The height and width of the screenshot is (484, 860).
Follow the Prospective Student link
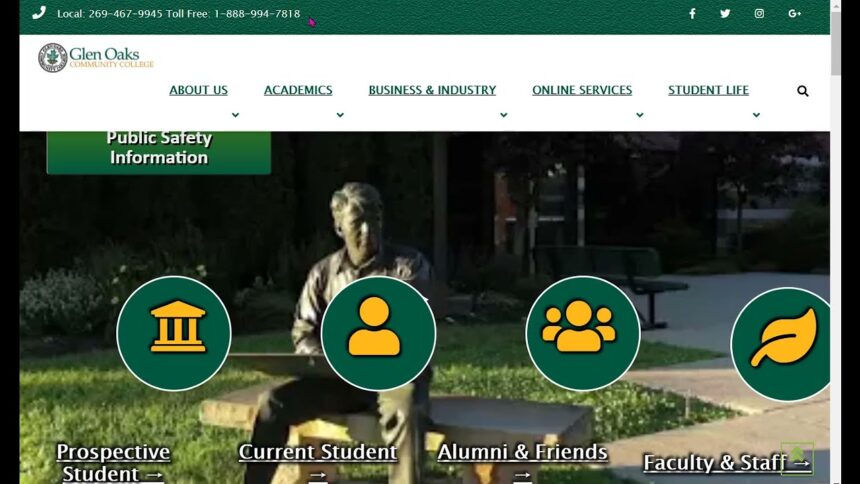click(x=113, y=462)
